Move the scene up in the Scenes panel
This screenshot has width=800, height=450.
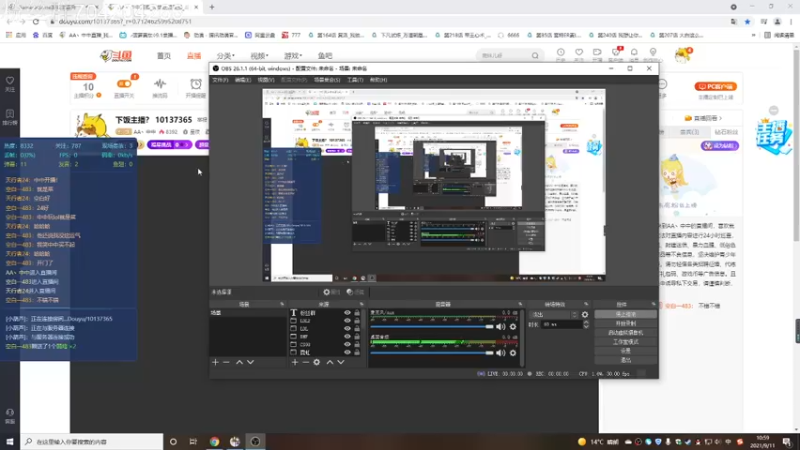coord(239,362)
